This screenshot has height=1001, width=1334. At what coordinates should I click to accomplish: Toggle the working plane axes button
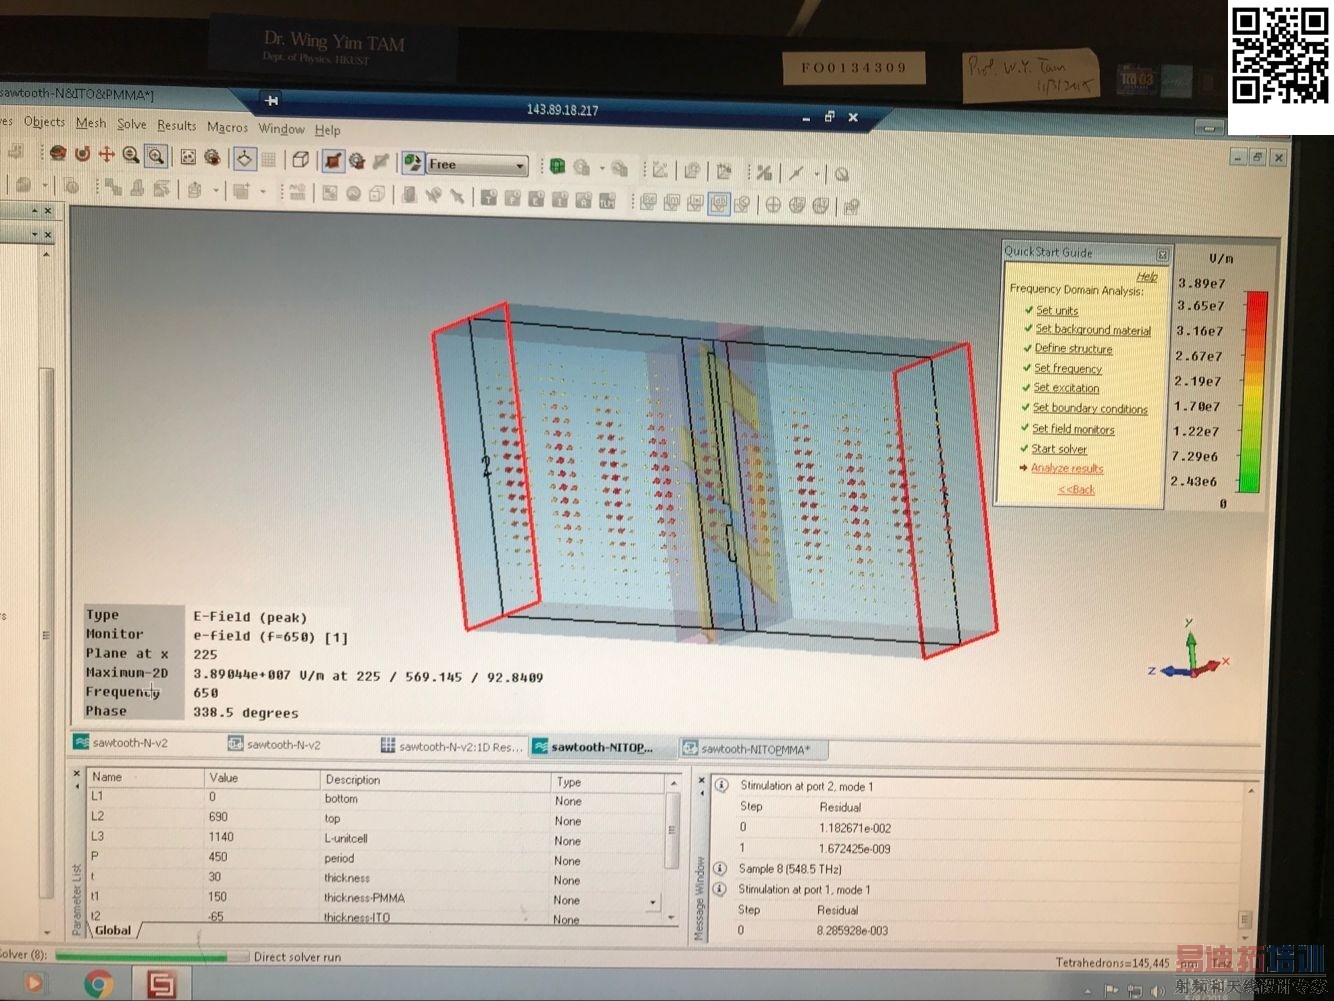[244, 157]
